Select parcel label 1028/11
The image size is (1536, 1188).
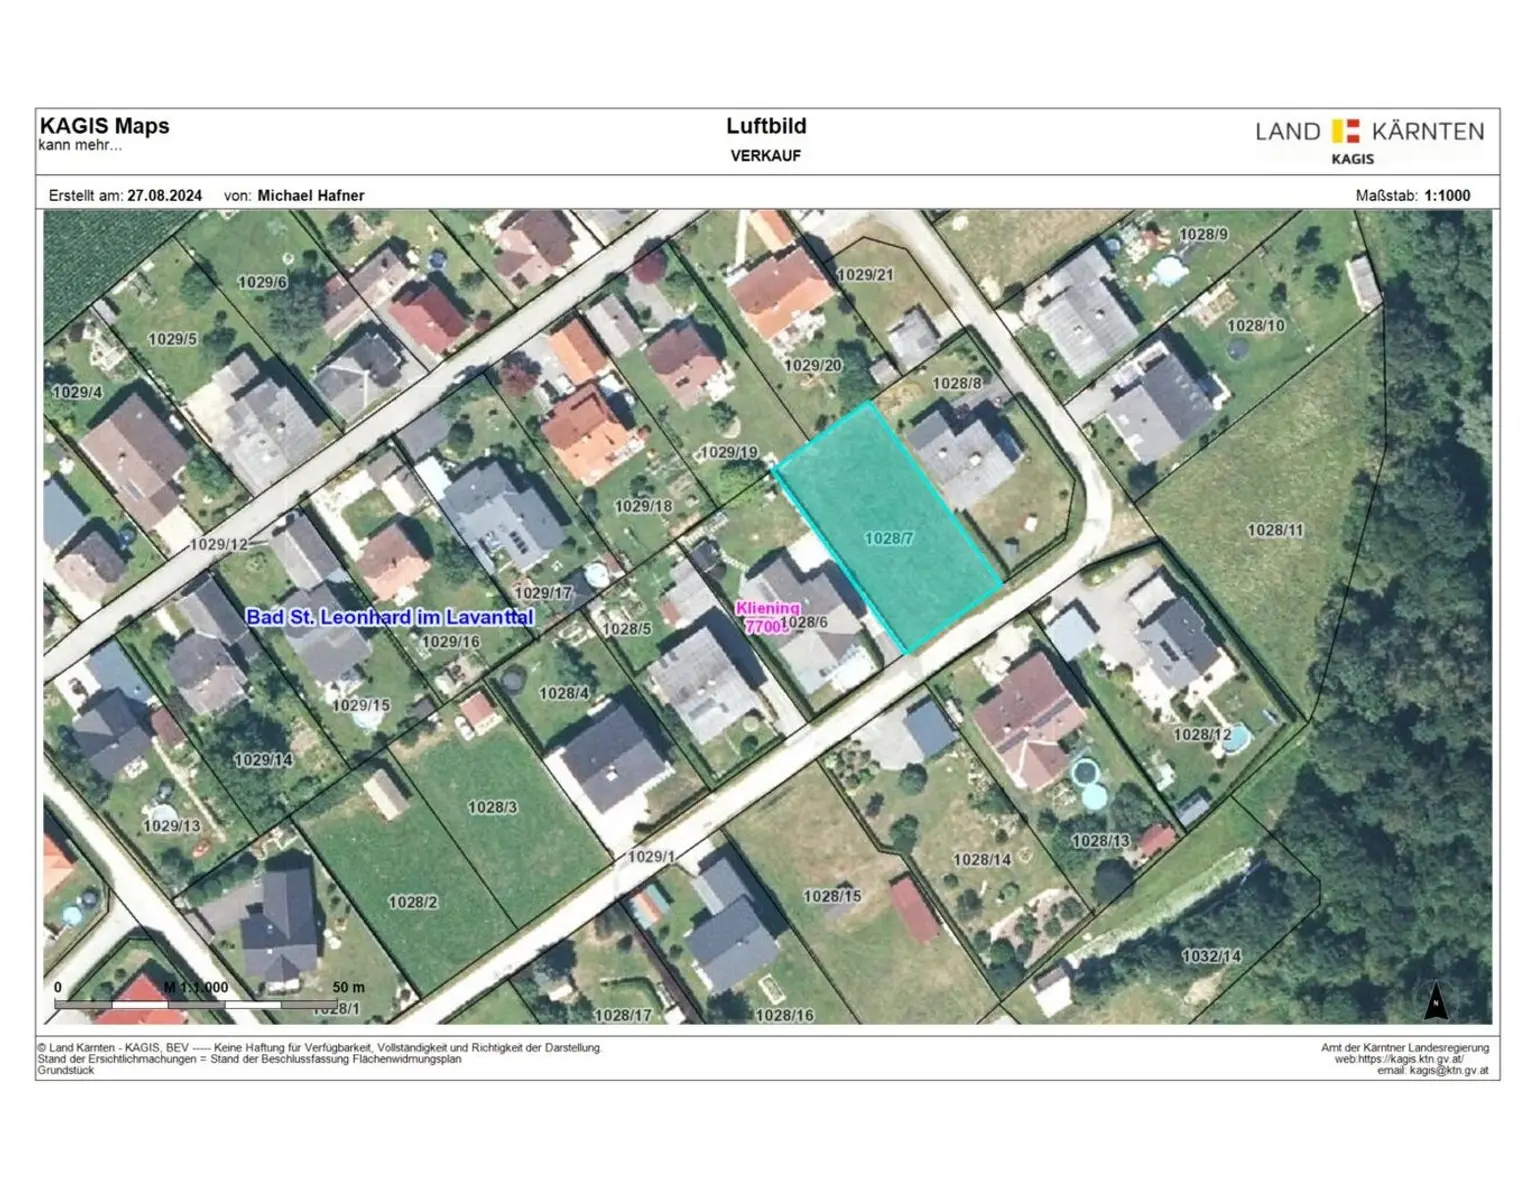1275,530
